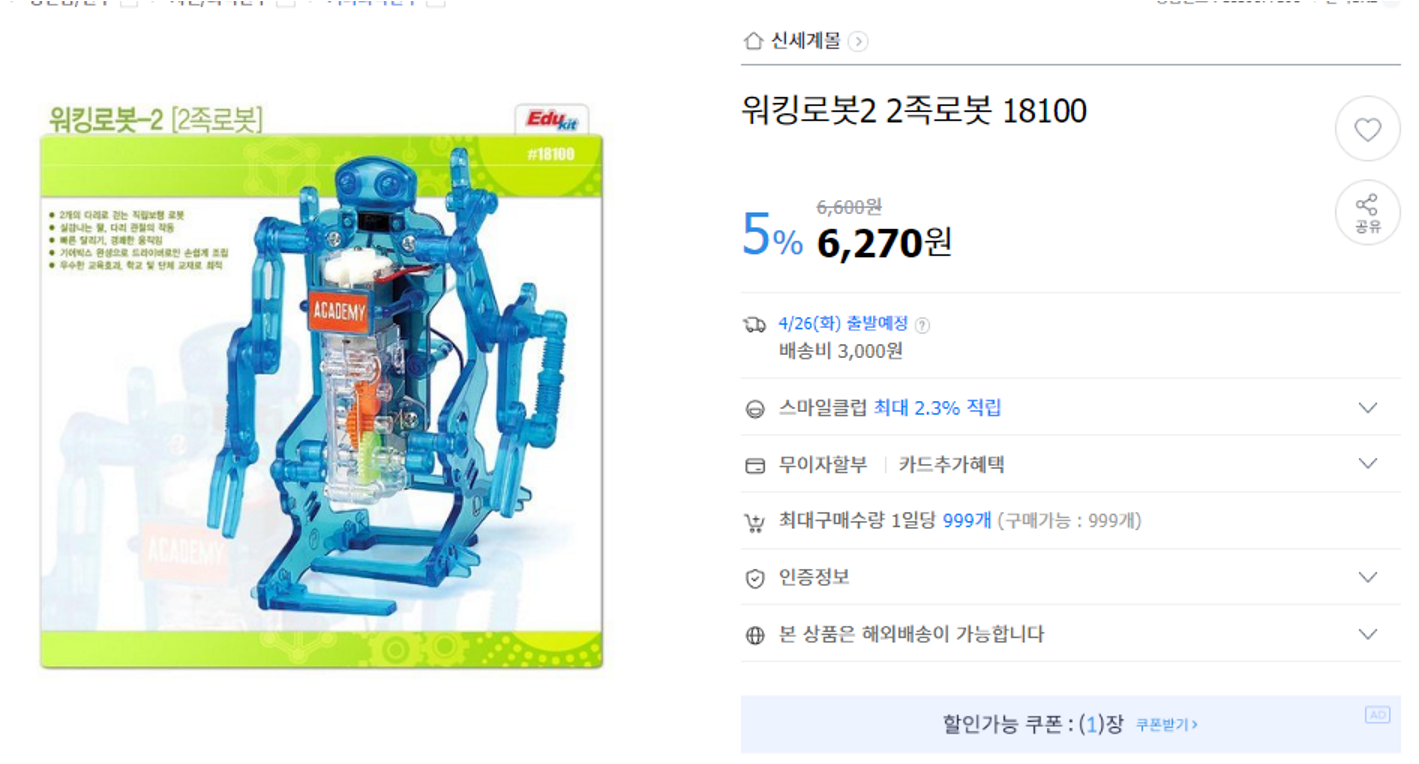Click the 쿠폰받기 link
The width and height of the screenshot is (1419, 764).
[x=1167, y=724]
